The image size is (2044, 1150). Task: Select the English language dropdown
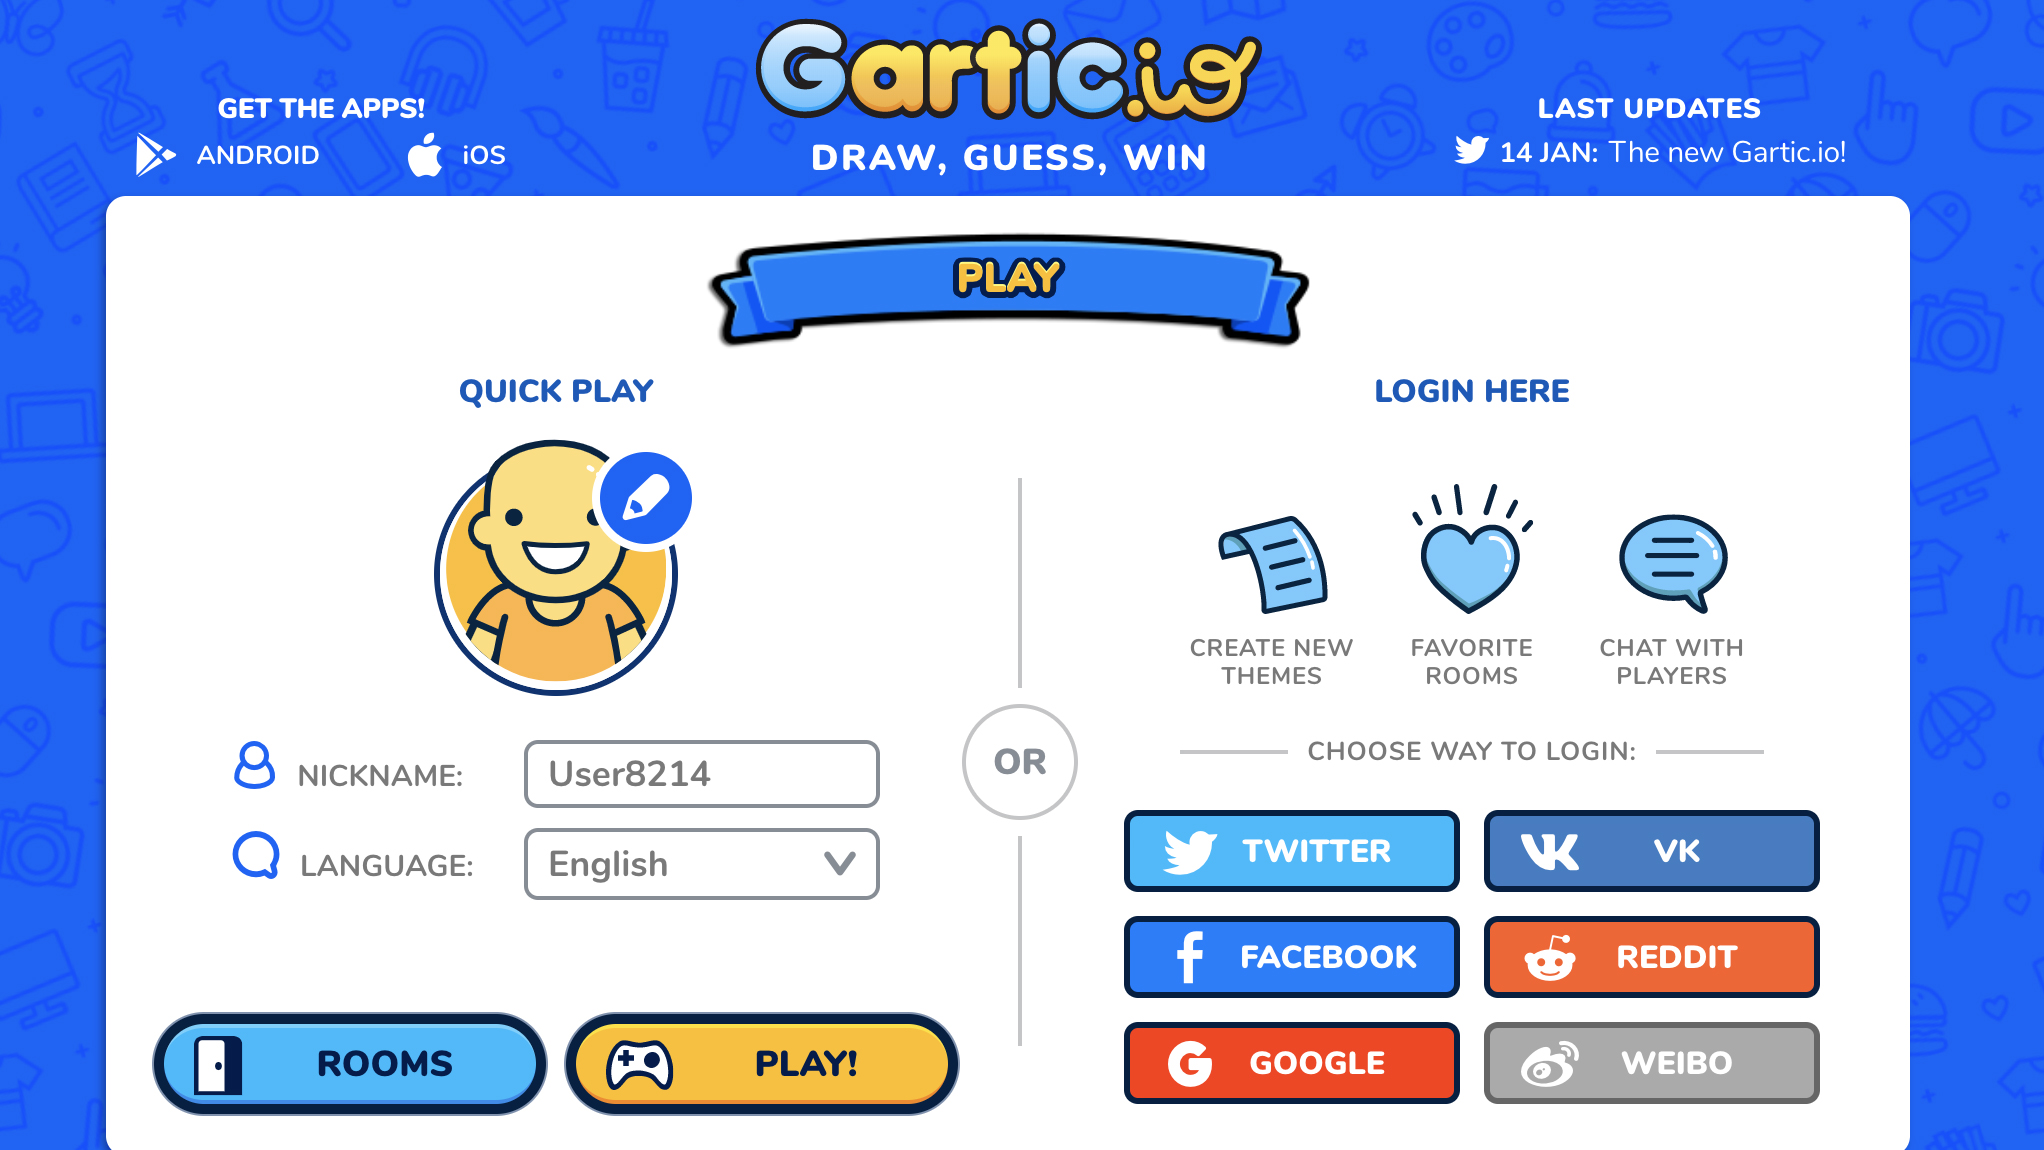tap(701, 861)
